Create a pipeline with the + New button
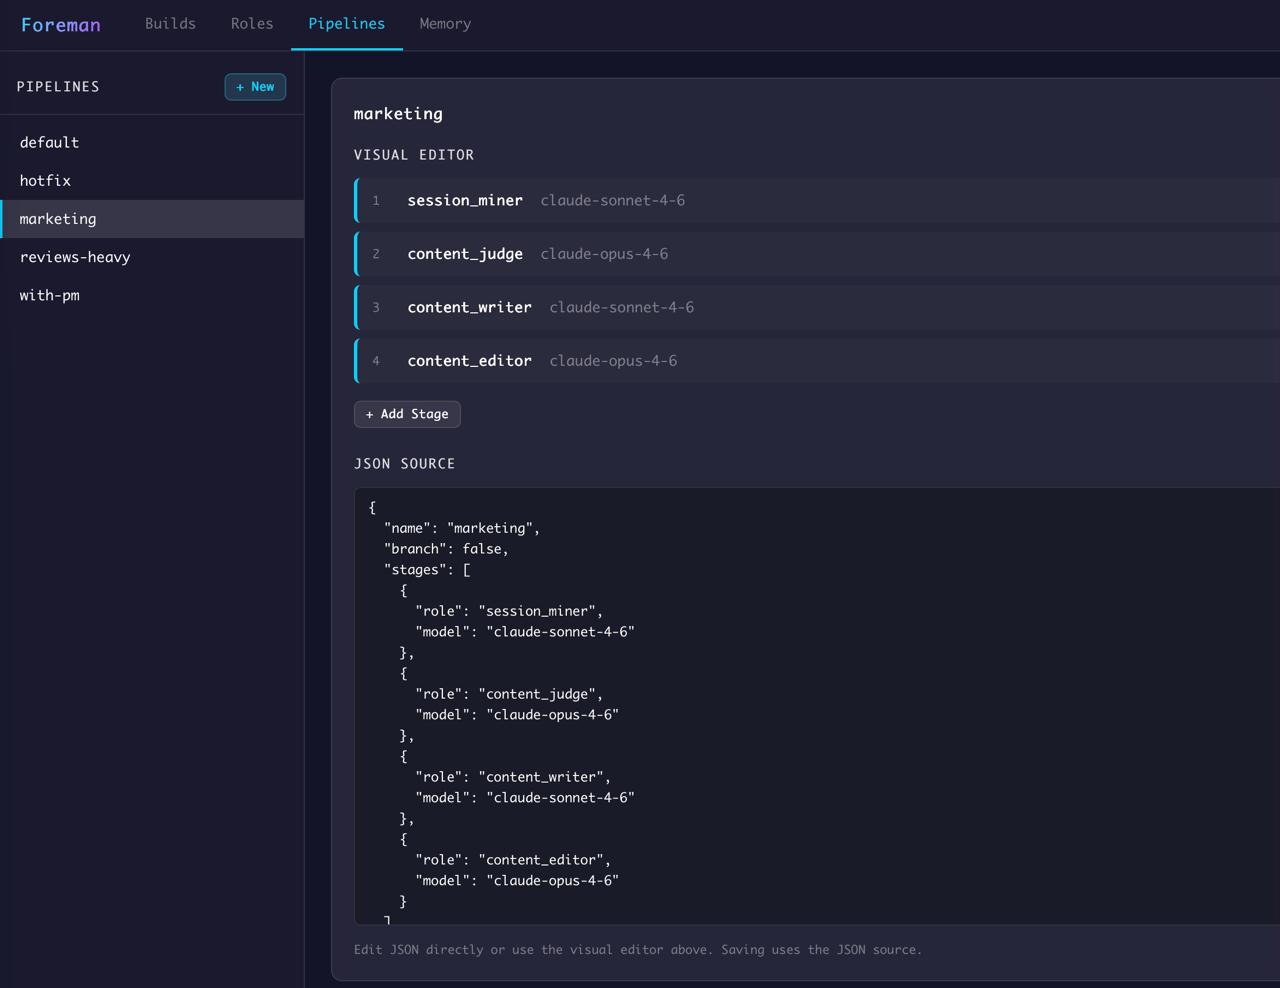Viewport: 1280px width, 988px height. tap(255, 87)
